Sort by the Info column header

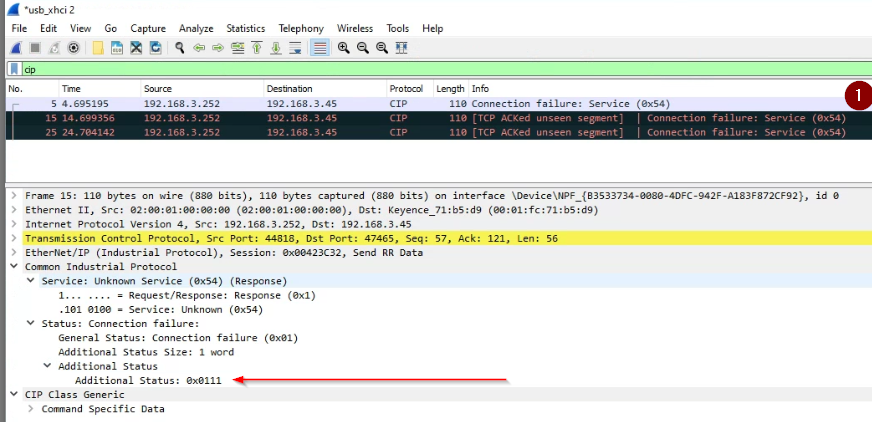[670, 88]
